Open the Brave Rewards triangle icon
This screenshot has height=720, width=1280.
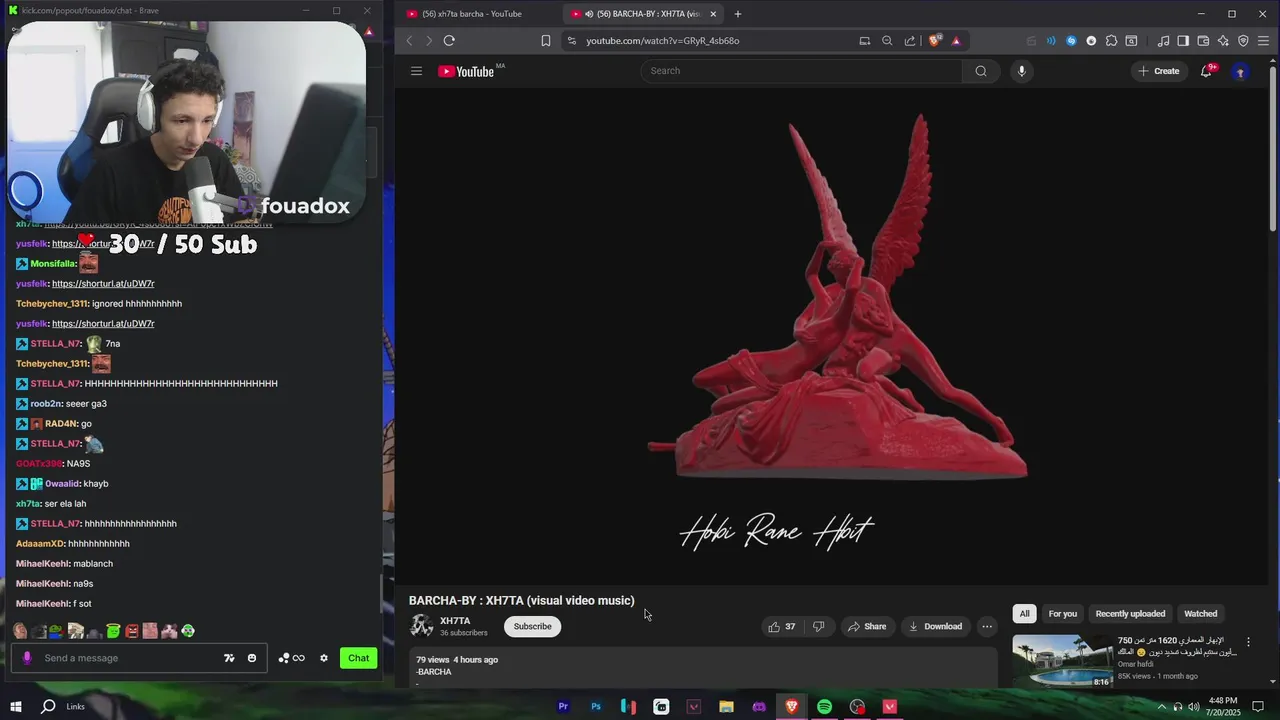(956, 41)
